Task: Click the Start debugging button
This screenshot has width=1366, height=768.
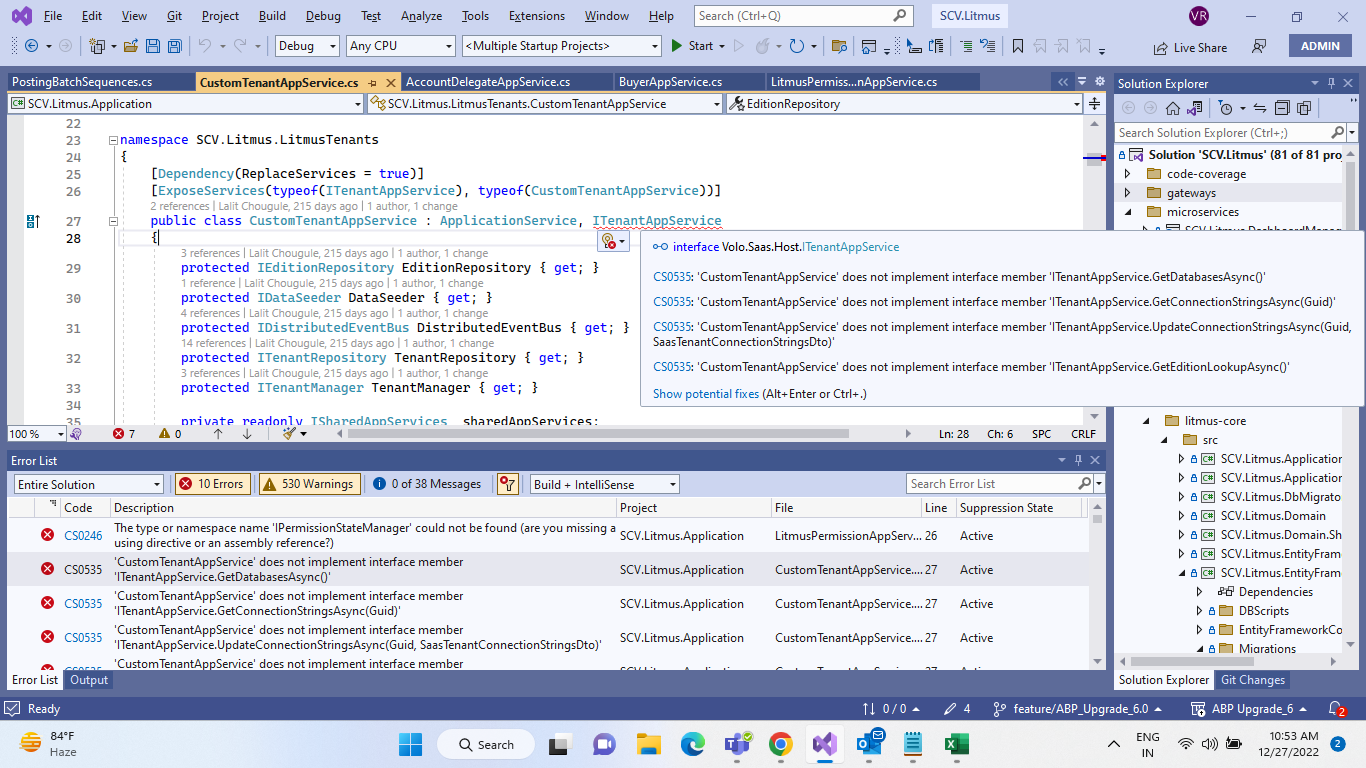Action: (692, 46)
